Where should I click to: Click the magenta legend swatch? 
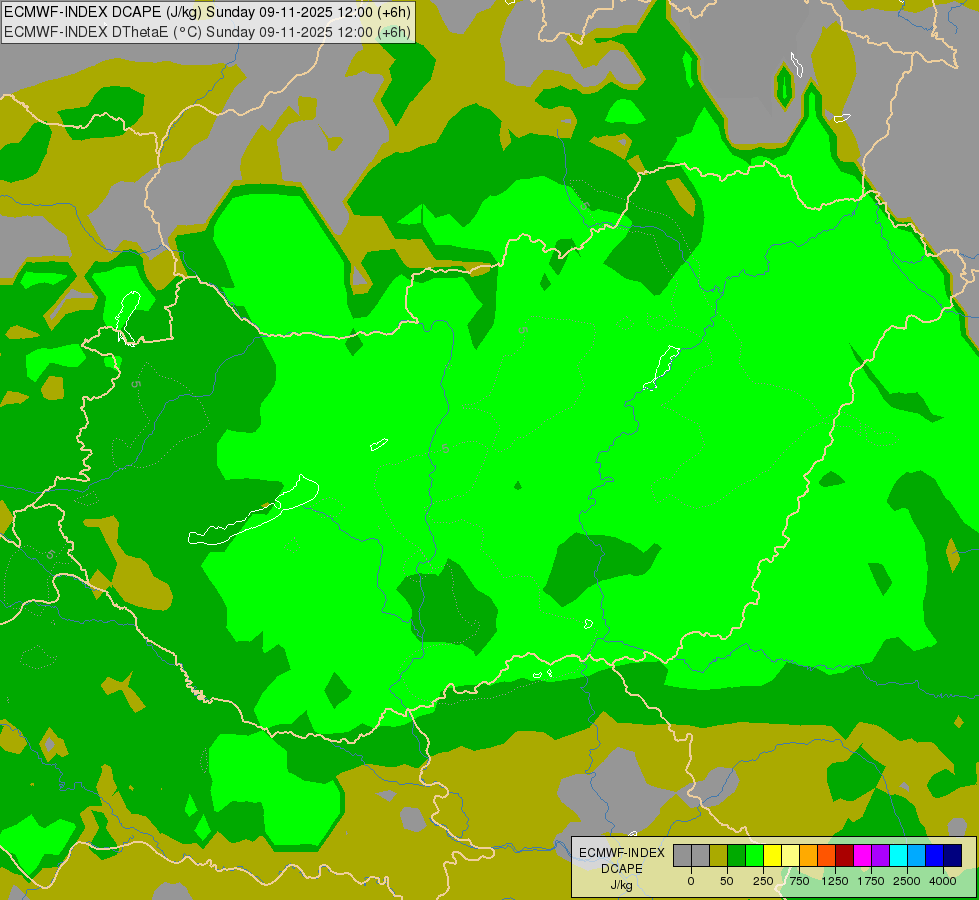(x=862, y=855)
